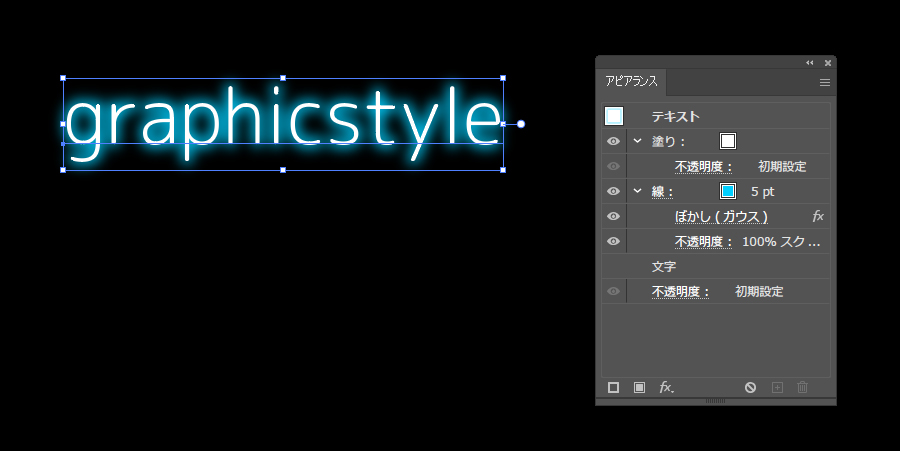900x451 pixels.
Task: Open the stroke 不透明度 100% link
Action: click(x=703, y=242)
